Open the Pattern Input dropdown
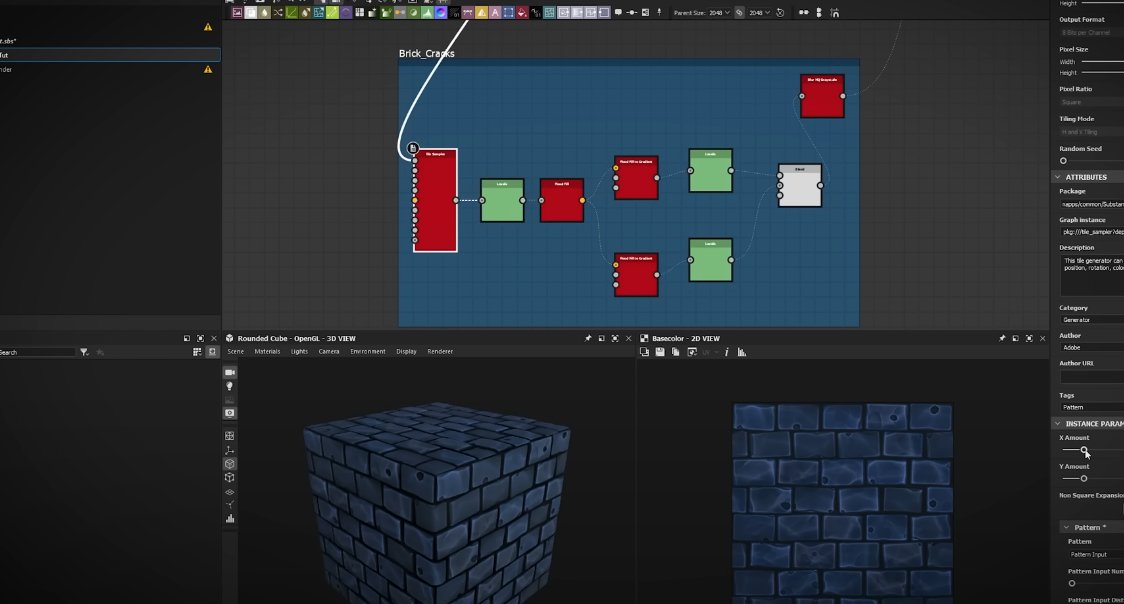Image resolution: width=1124 pixels, height=604 pixels. point(1096,555)
